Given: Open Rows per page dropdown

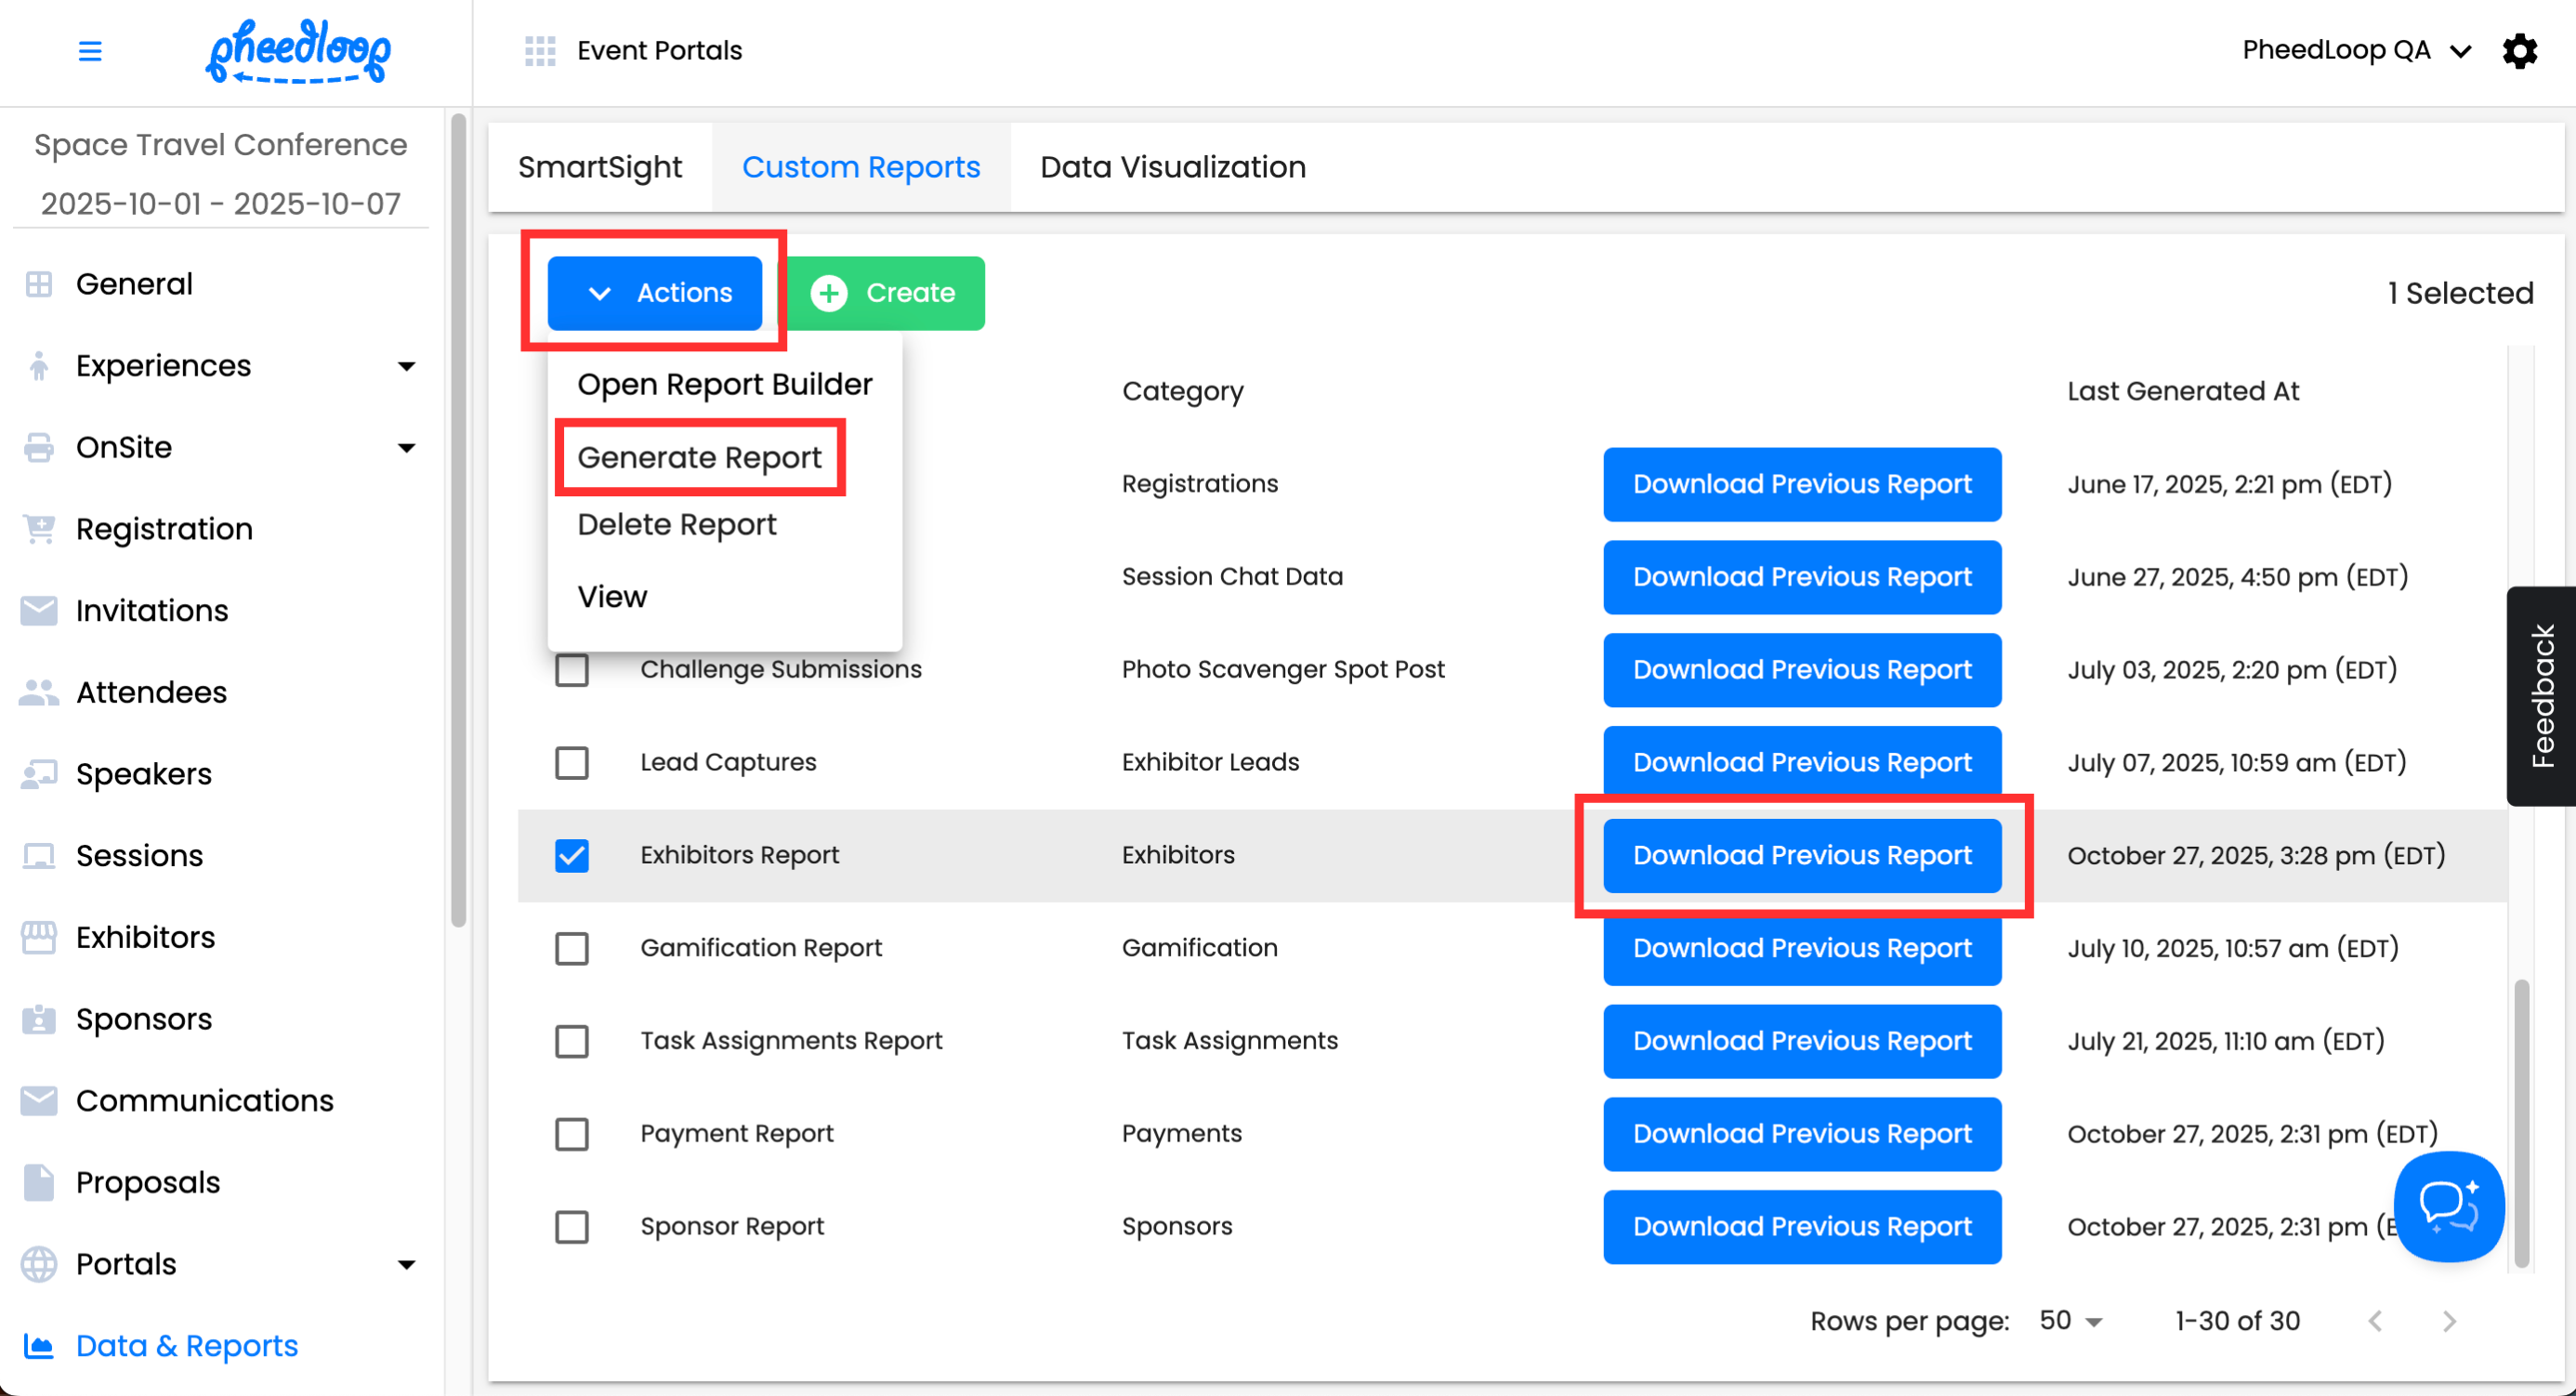Looking at the screenshot, I should click(x=2070, y=1320).
